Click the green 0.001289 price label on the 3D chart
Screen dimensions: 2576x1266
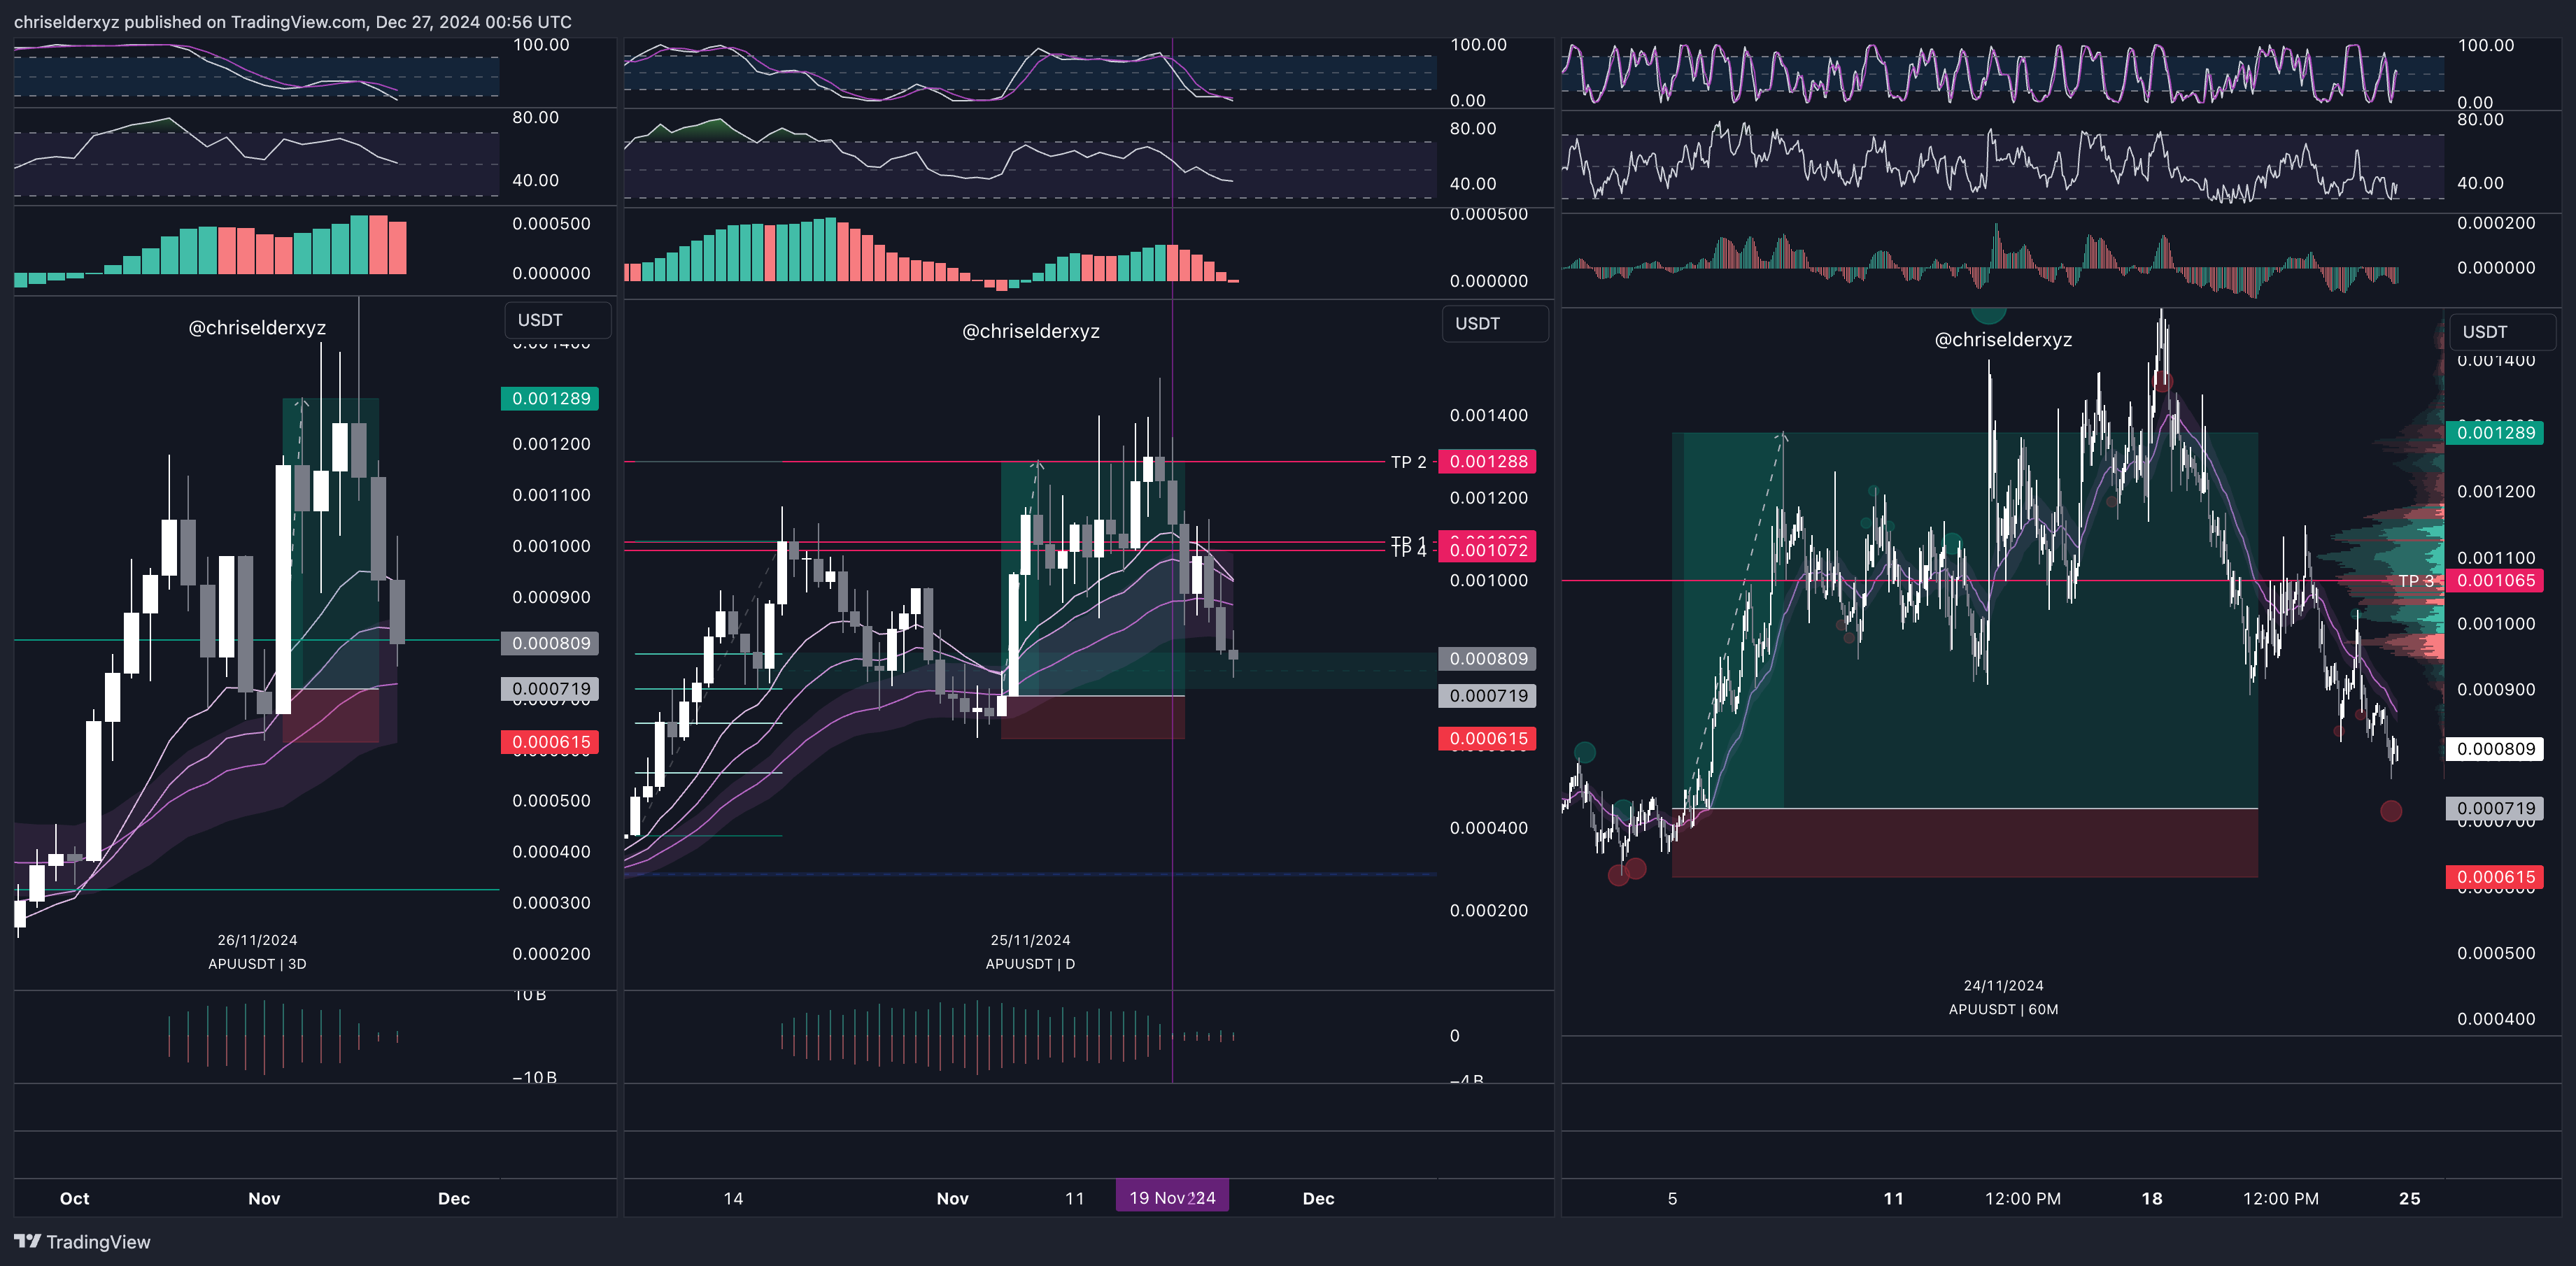(550, 398)
